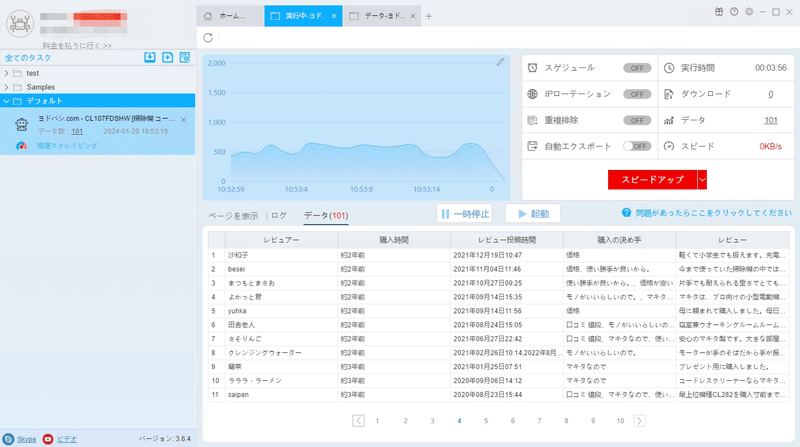Click the 自動エクスポート icon
800x447 pixels.
tap(532, 146)
